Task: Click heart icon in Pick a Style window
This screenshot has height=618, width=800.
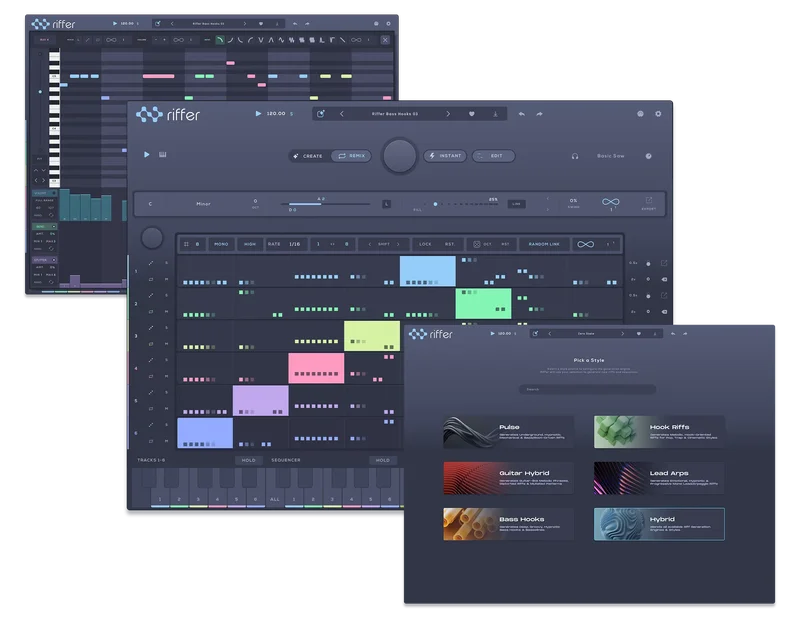Action: pos(638,334)
